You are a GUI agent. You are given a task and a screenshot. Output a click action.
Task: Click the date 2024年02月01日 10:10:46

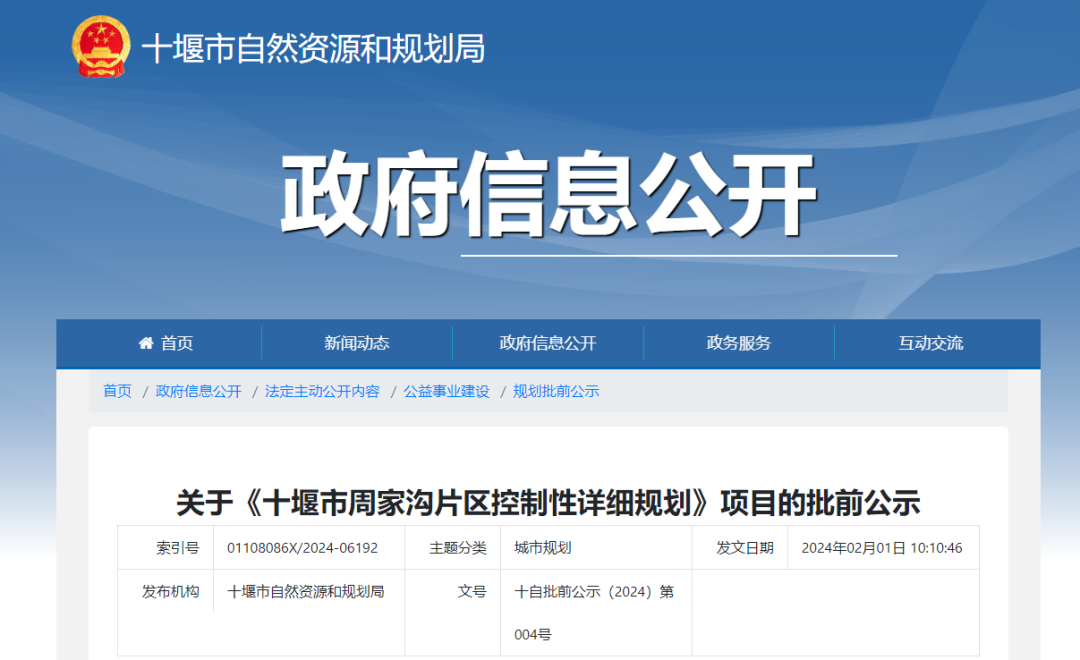pos(882,548)
